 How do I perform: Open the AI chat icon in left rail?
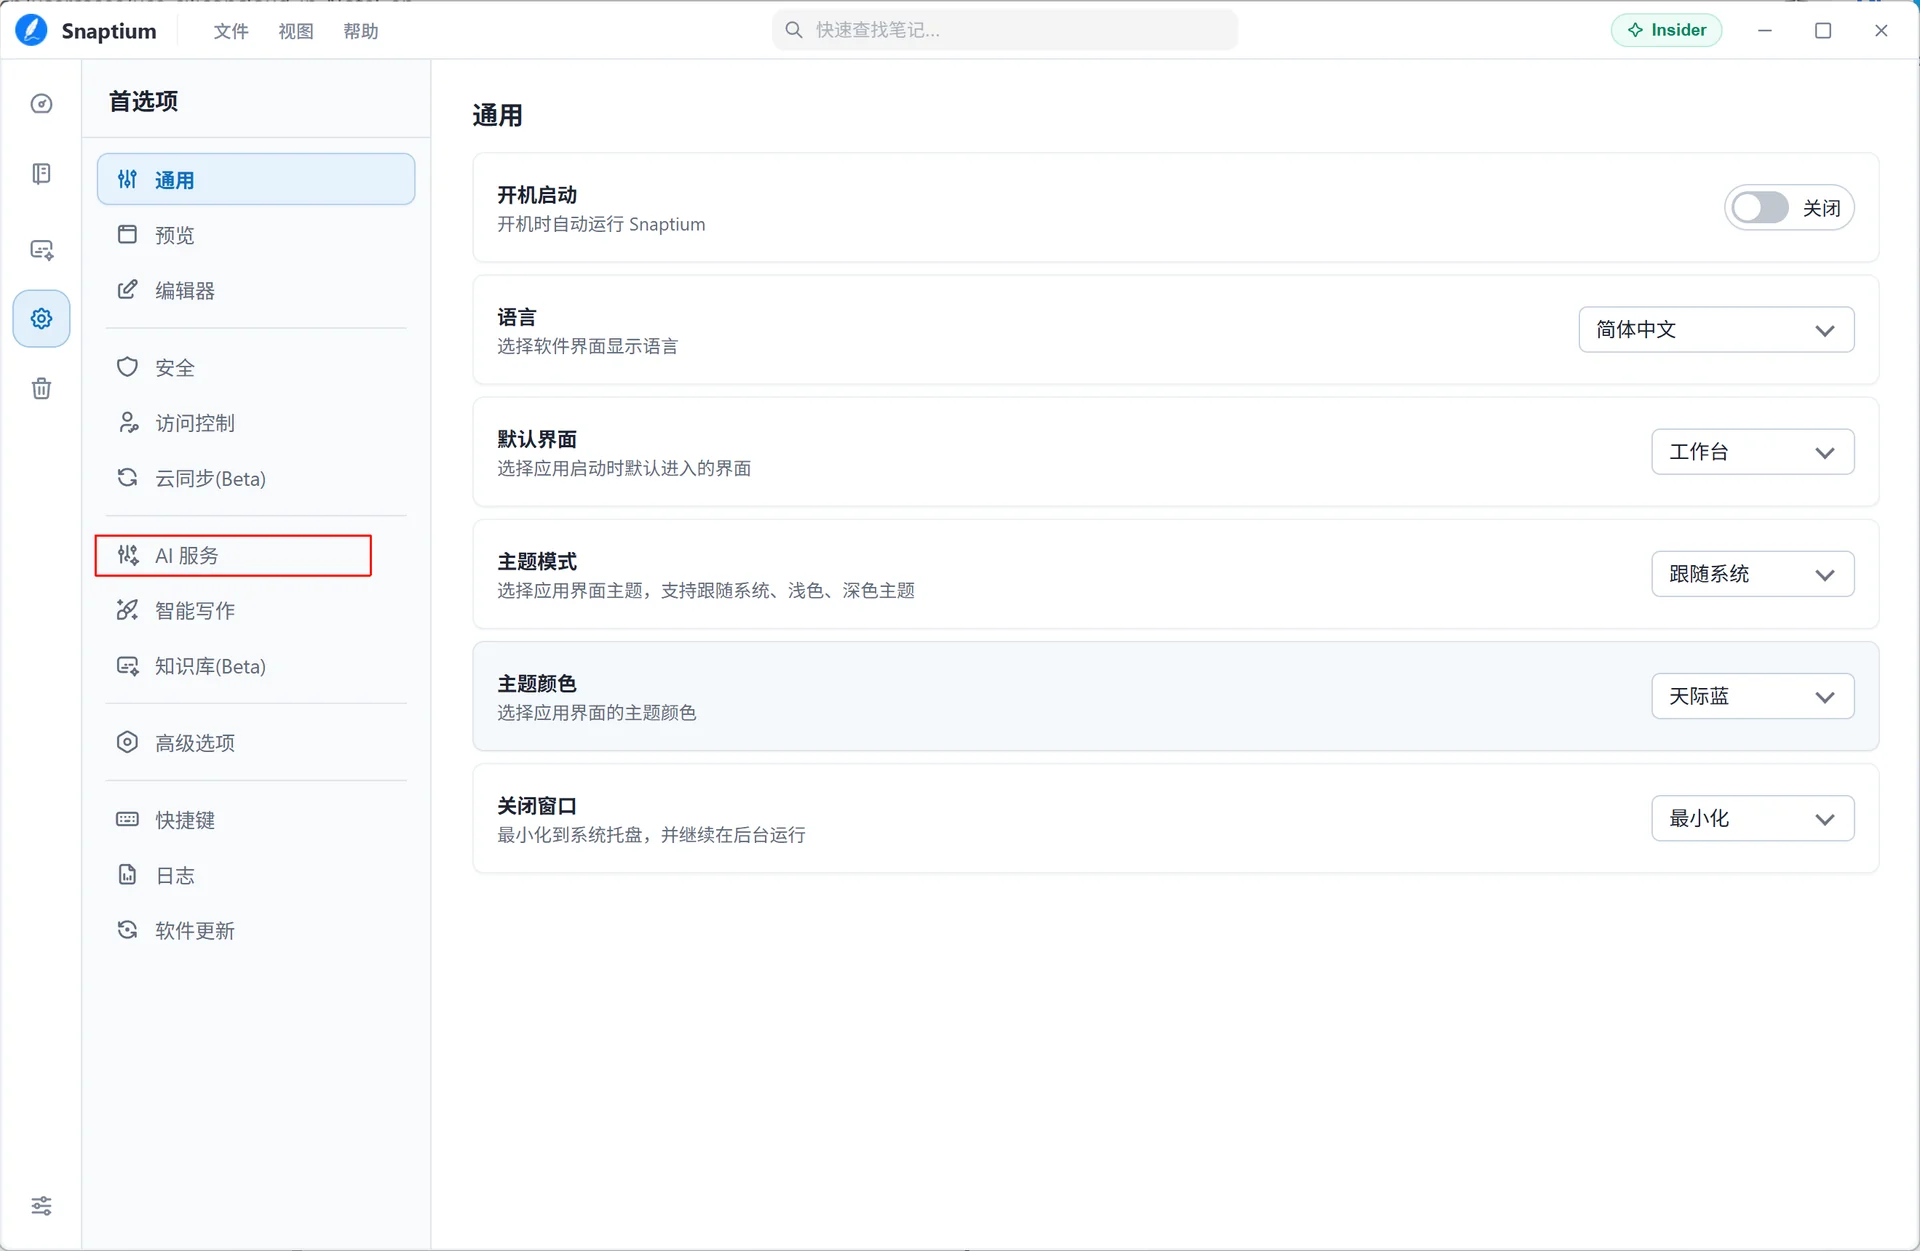pos(41,250)
